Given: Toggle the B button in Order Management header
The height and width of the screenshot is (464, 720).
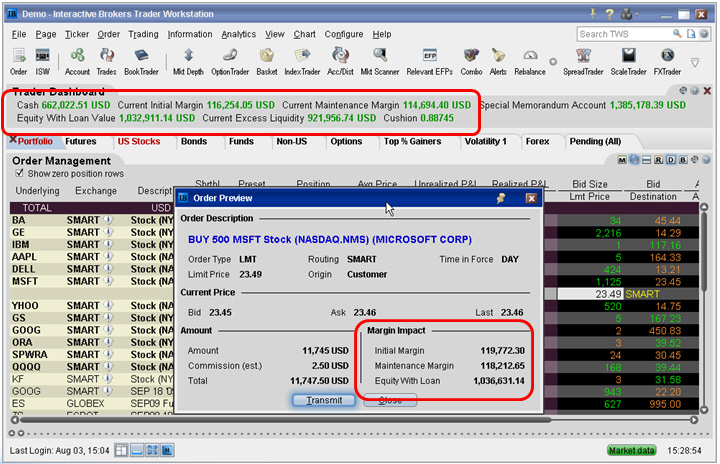Looking at the screenshot, I should pyautogui.click(x=683, y=160).
